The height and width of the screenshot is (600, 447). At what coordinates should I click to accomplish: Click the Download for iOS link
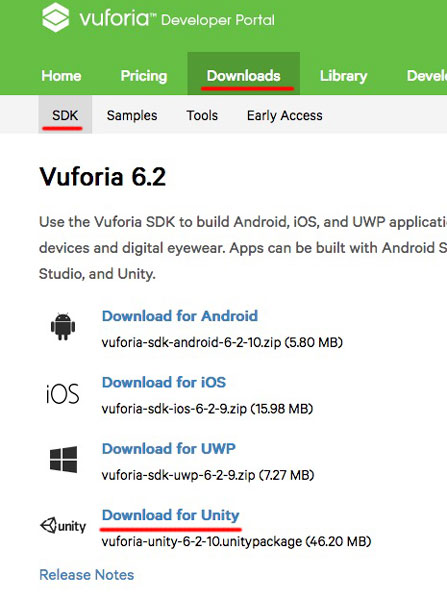164,382
